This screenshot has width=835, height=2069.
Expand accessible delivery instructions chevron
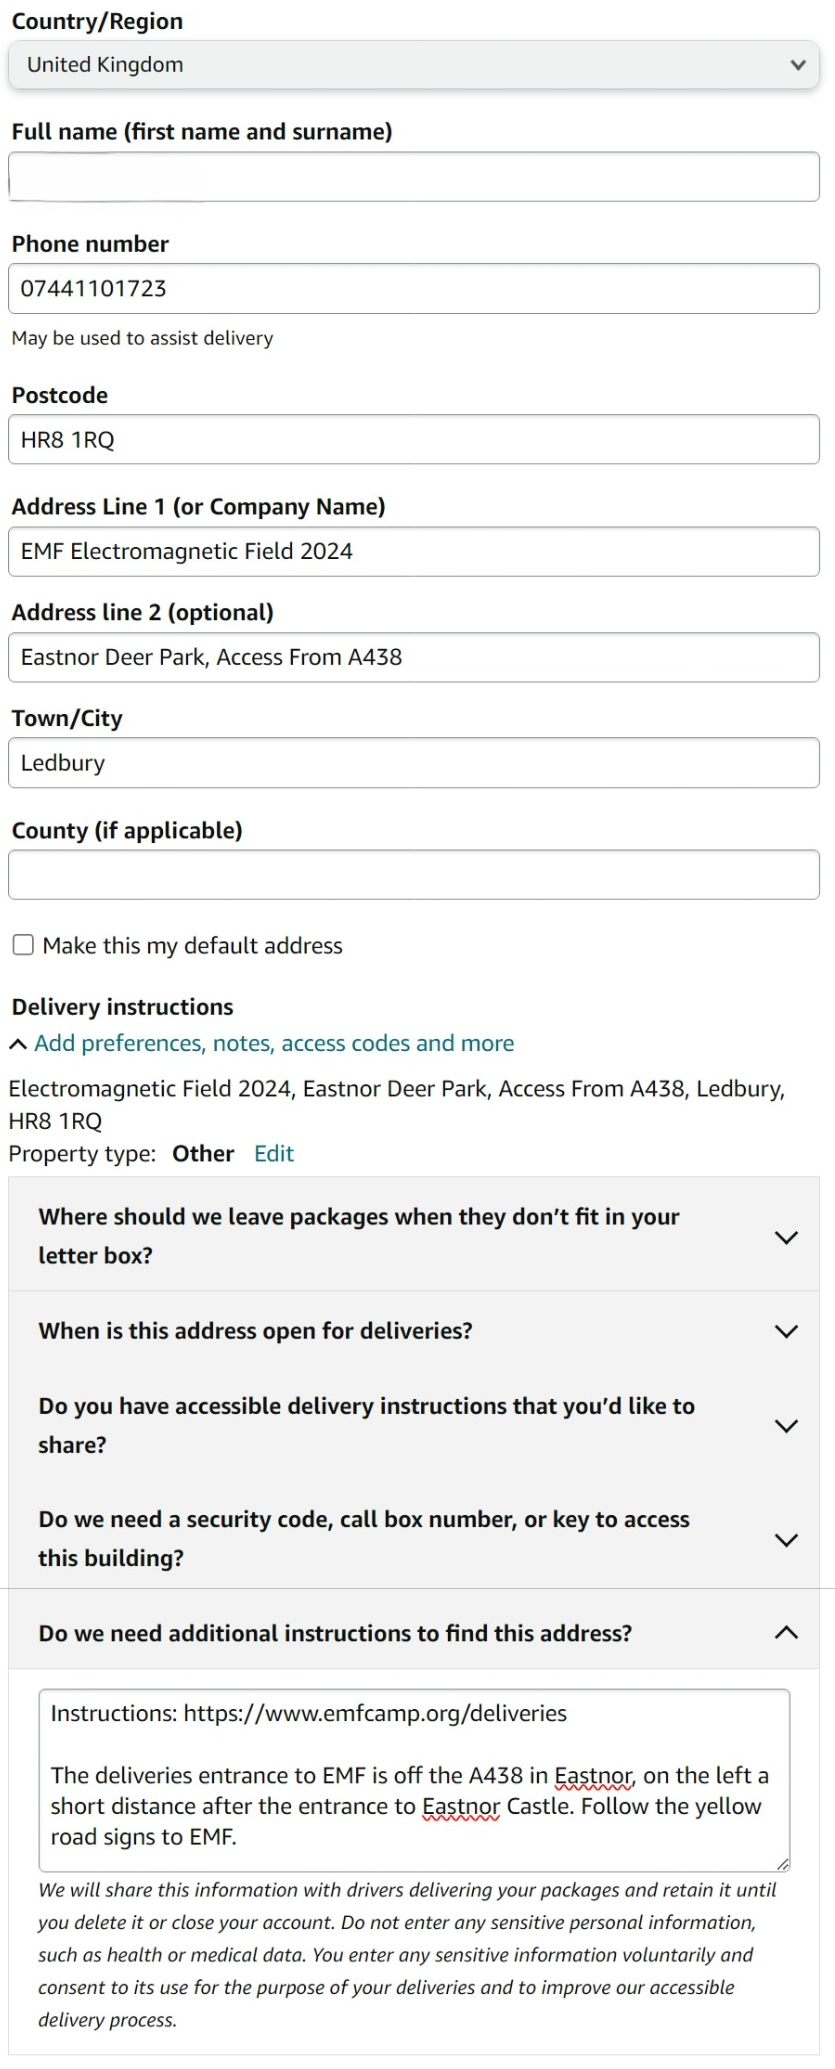[787, 1426]
